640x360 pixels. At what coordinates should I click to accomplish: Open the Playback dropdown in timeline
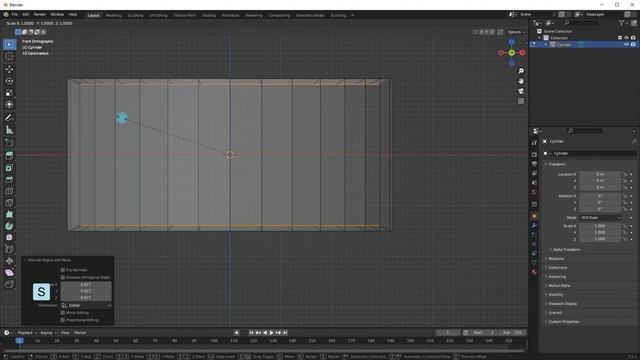[x=27, y=333]
